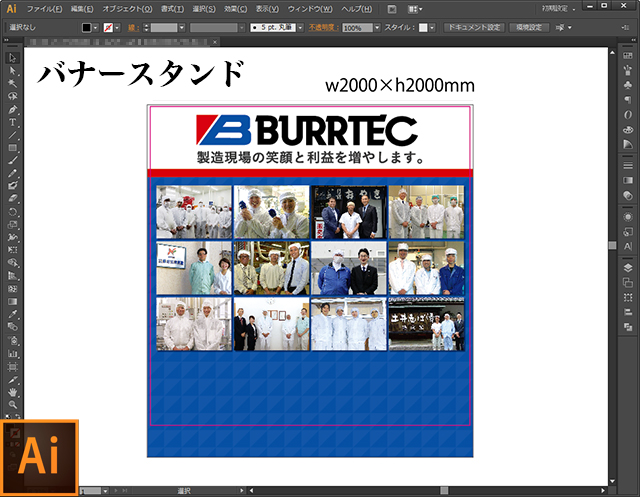Select the Eyedropper tool
Image resolution: width=640 pixels, height=497 pixels.
coord(12,314)
